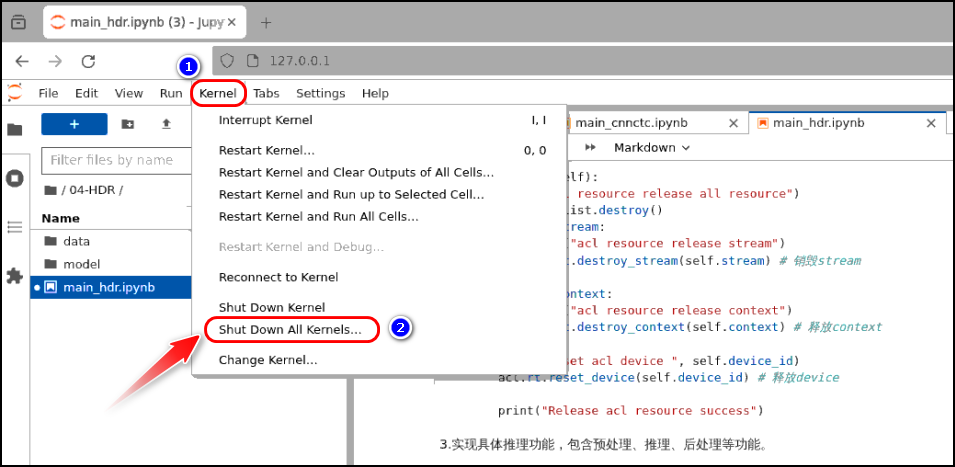Open the View menu

[x=129, y=93]
